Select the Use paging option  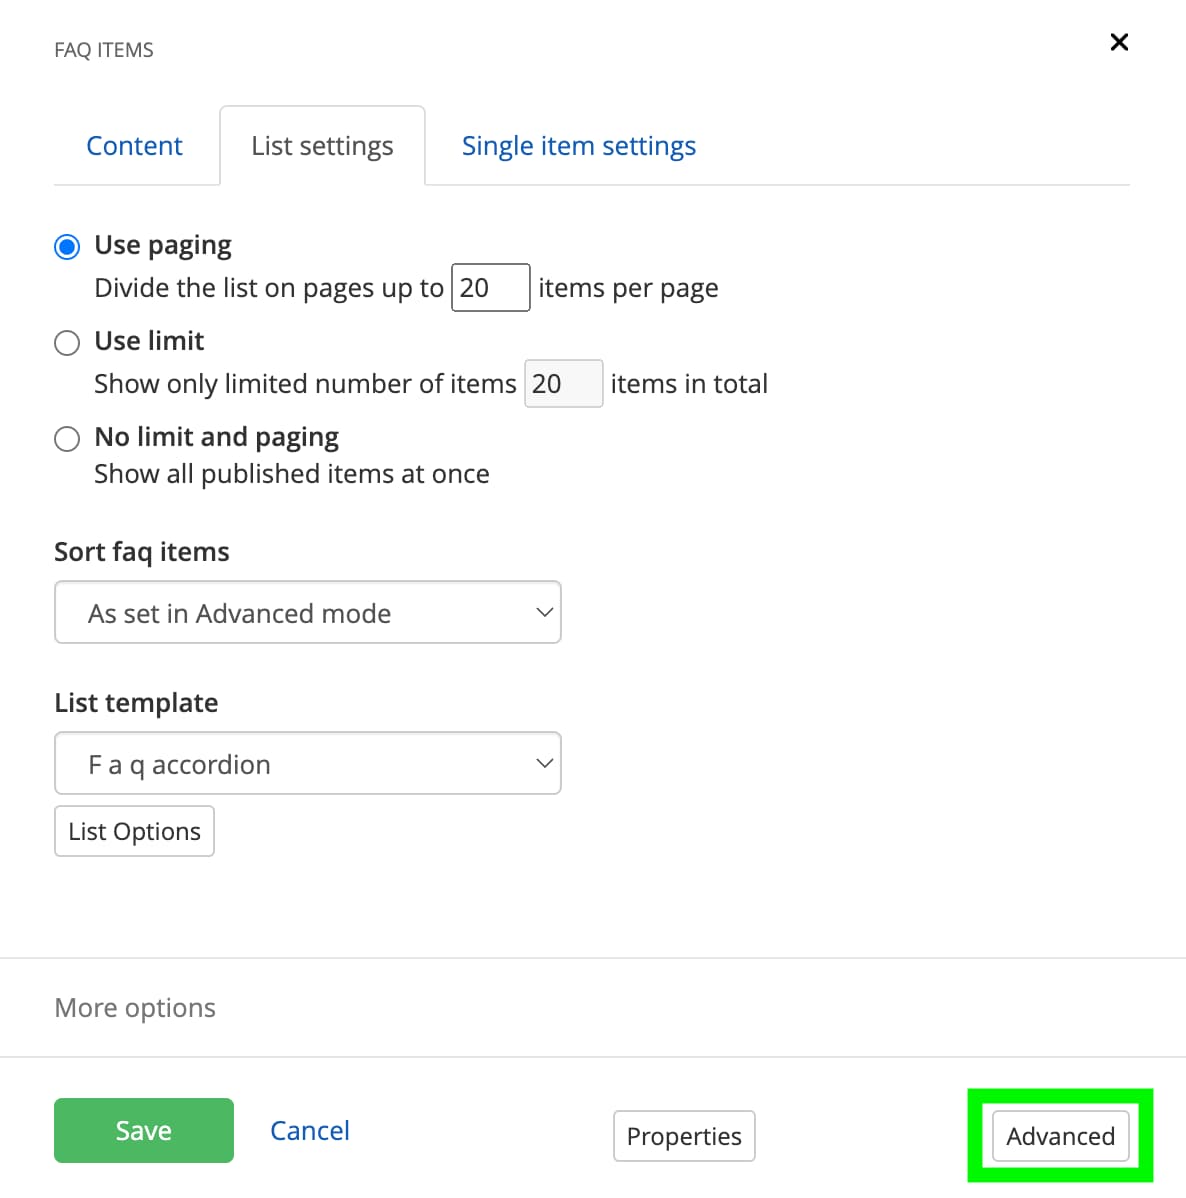tap(66, 245)
